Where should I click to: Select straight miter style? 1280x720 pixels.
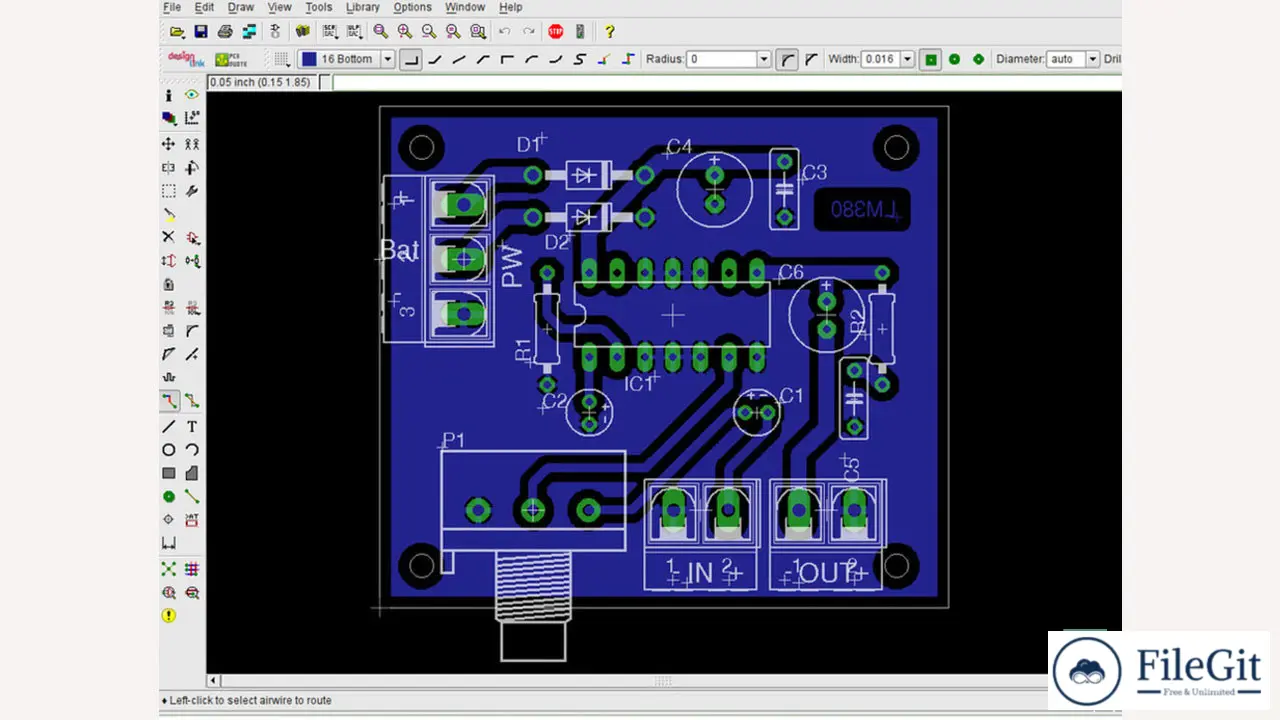(811, 59)
